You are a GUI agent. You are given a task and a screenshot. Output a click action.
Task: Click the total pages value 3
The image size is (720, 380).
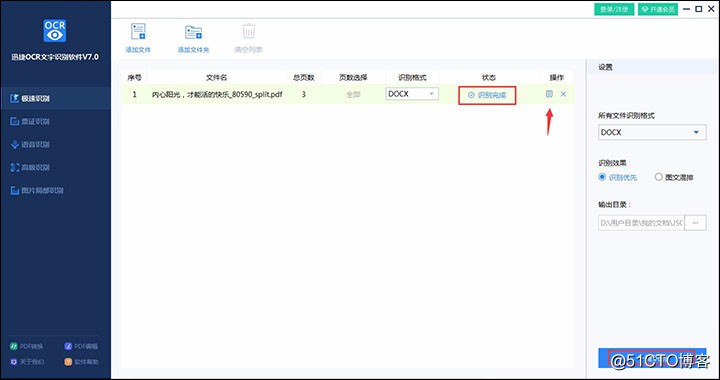pos(304,95)
